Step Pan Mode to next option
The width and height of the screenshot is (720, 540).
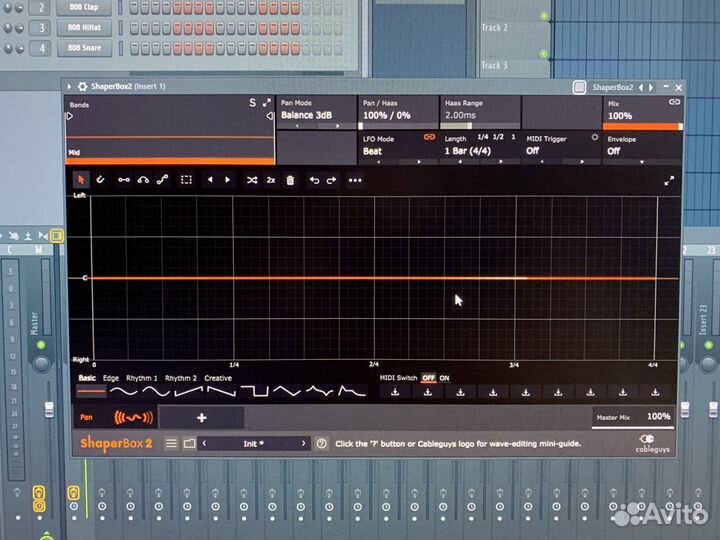tap(338, 126)
